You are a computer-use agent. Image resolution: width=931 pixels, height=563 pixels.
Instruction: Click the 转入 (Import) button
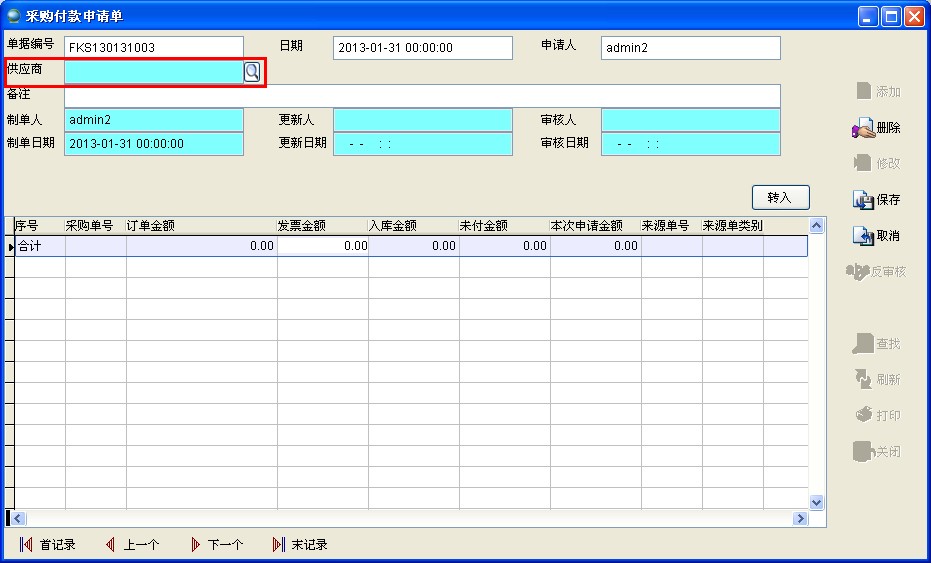[x=780, y=198]
